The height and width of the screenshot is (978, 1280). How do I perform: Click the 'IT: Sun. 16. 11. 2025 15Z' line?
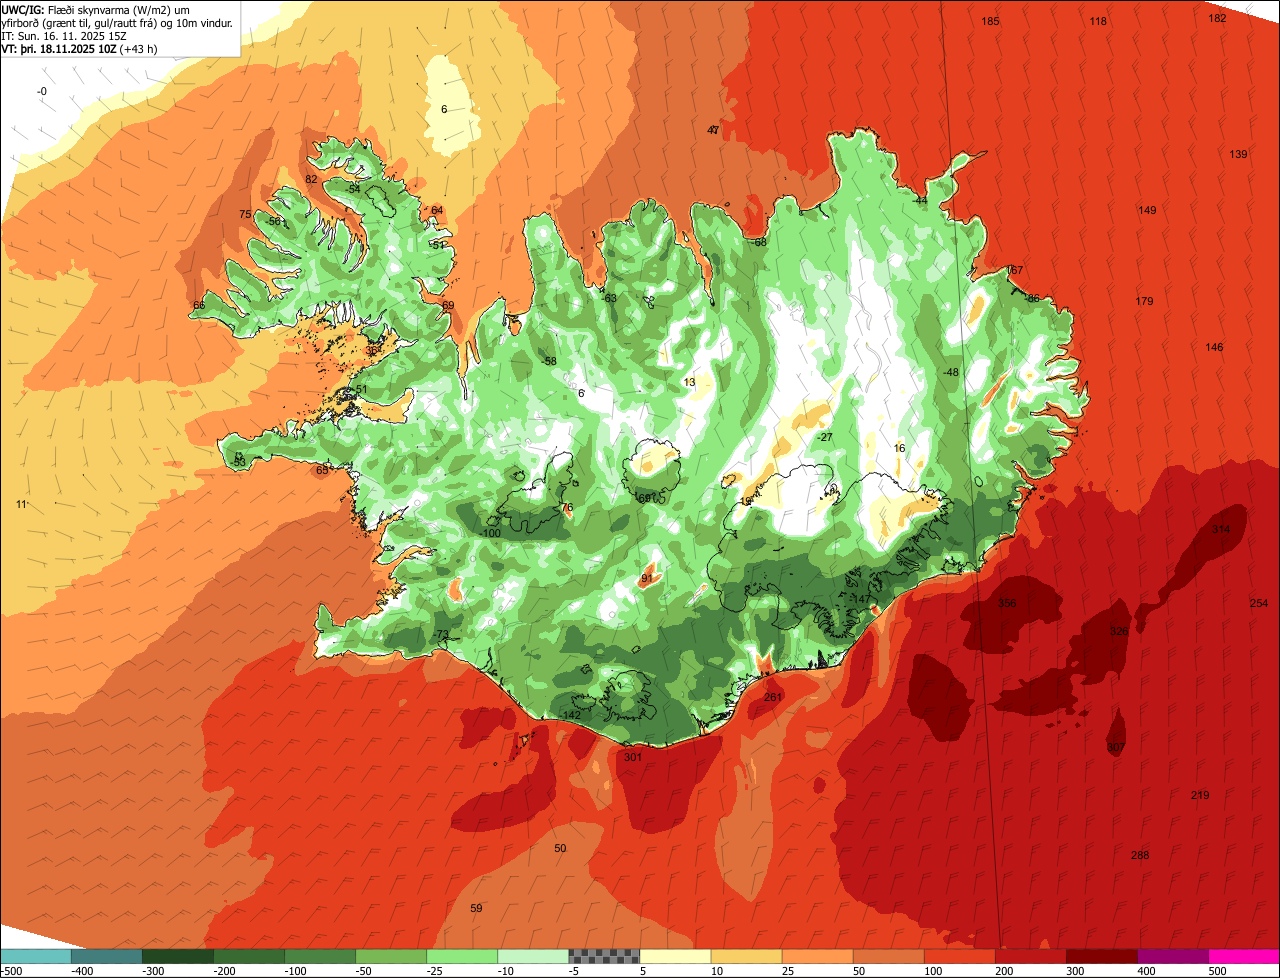pyautogui.click(x=64, y=35)
